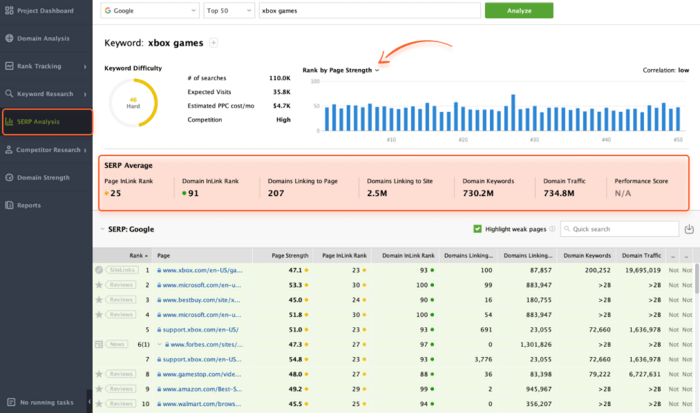This screenshot has height=413, width=700.
Task: Click the SERP Analysis bar-chart icon
Action: (9, 121)
